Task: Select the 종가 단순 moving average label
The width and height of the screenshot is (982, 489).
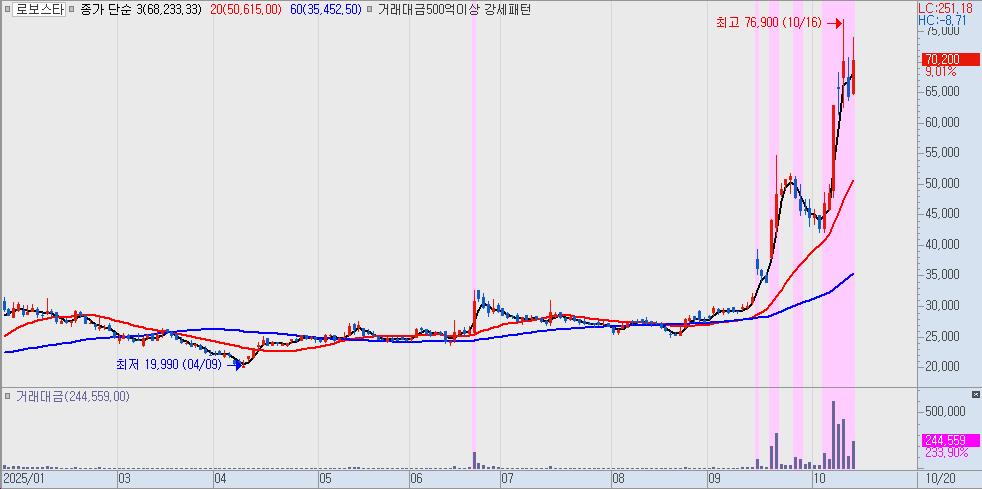Action: pyautogui.click(x=106, y=11)
